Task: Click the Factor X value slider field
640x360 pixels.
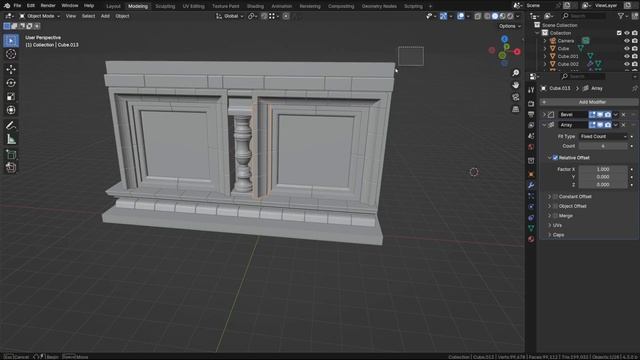Action: coord(603,169)
